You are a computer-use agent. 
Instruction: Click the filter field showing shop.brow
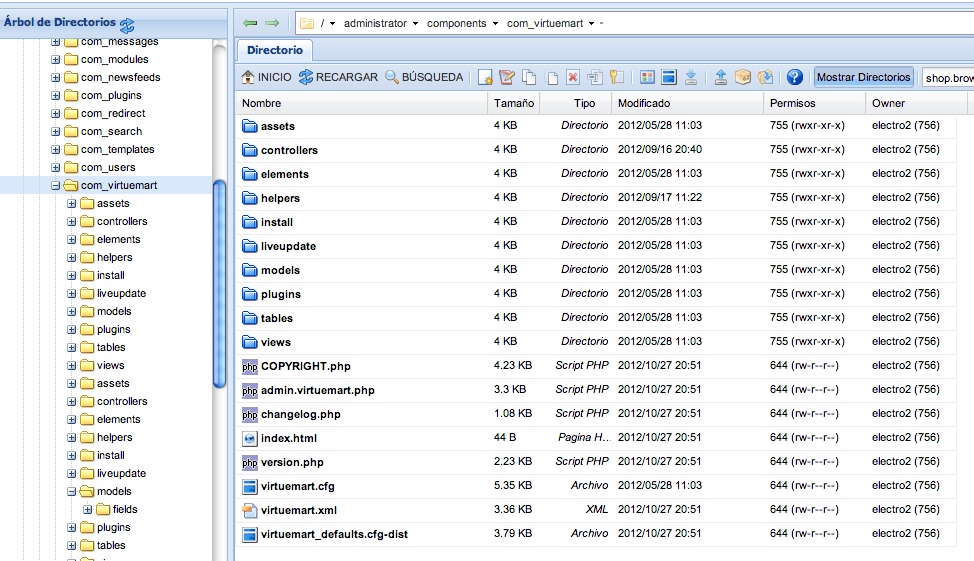click(x=948, y=78)
